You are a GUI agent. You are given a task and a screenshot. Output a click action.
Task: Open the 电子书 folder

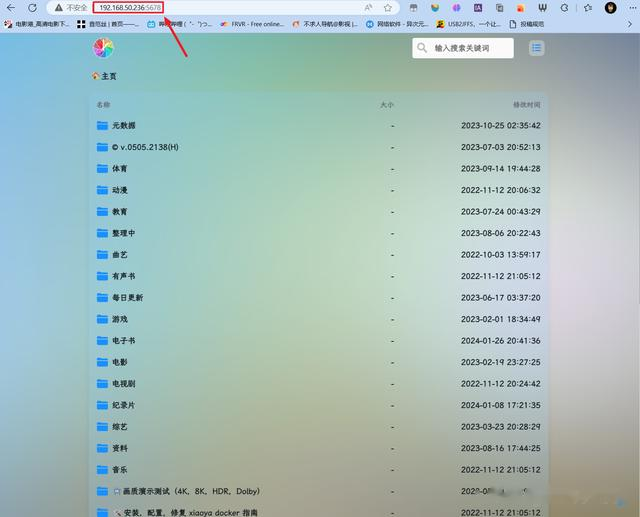pos(318,341)
